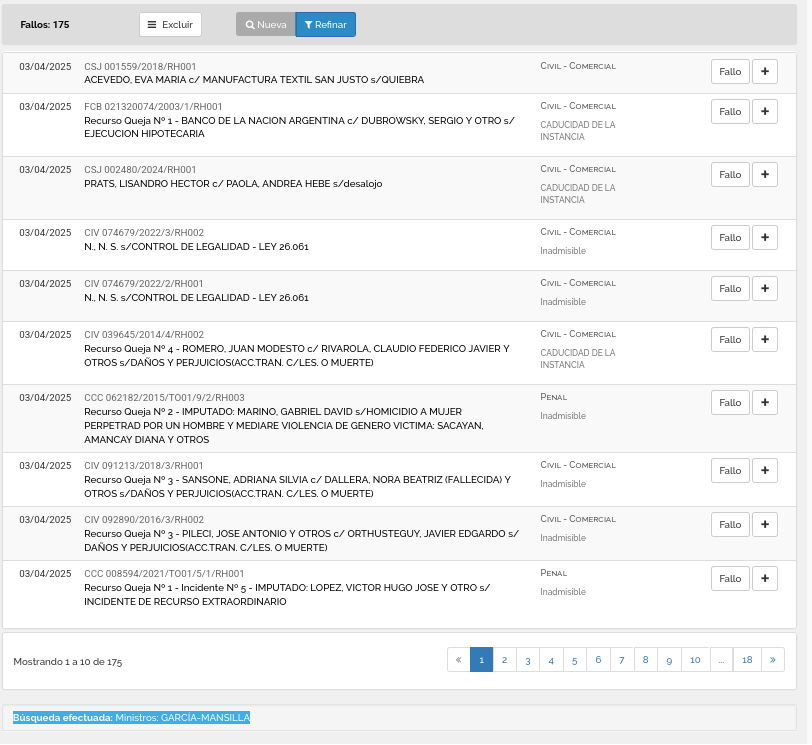Click Búsqueda efectuada: Ministros: GARCÍA-MANSILLA text
The width and height of the screenshot is (812, 745).
pos(132,718)
